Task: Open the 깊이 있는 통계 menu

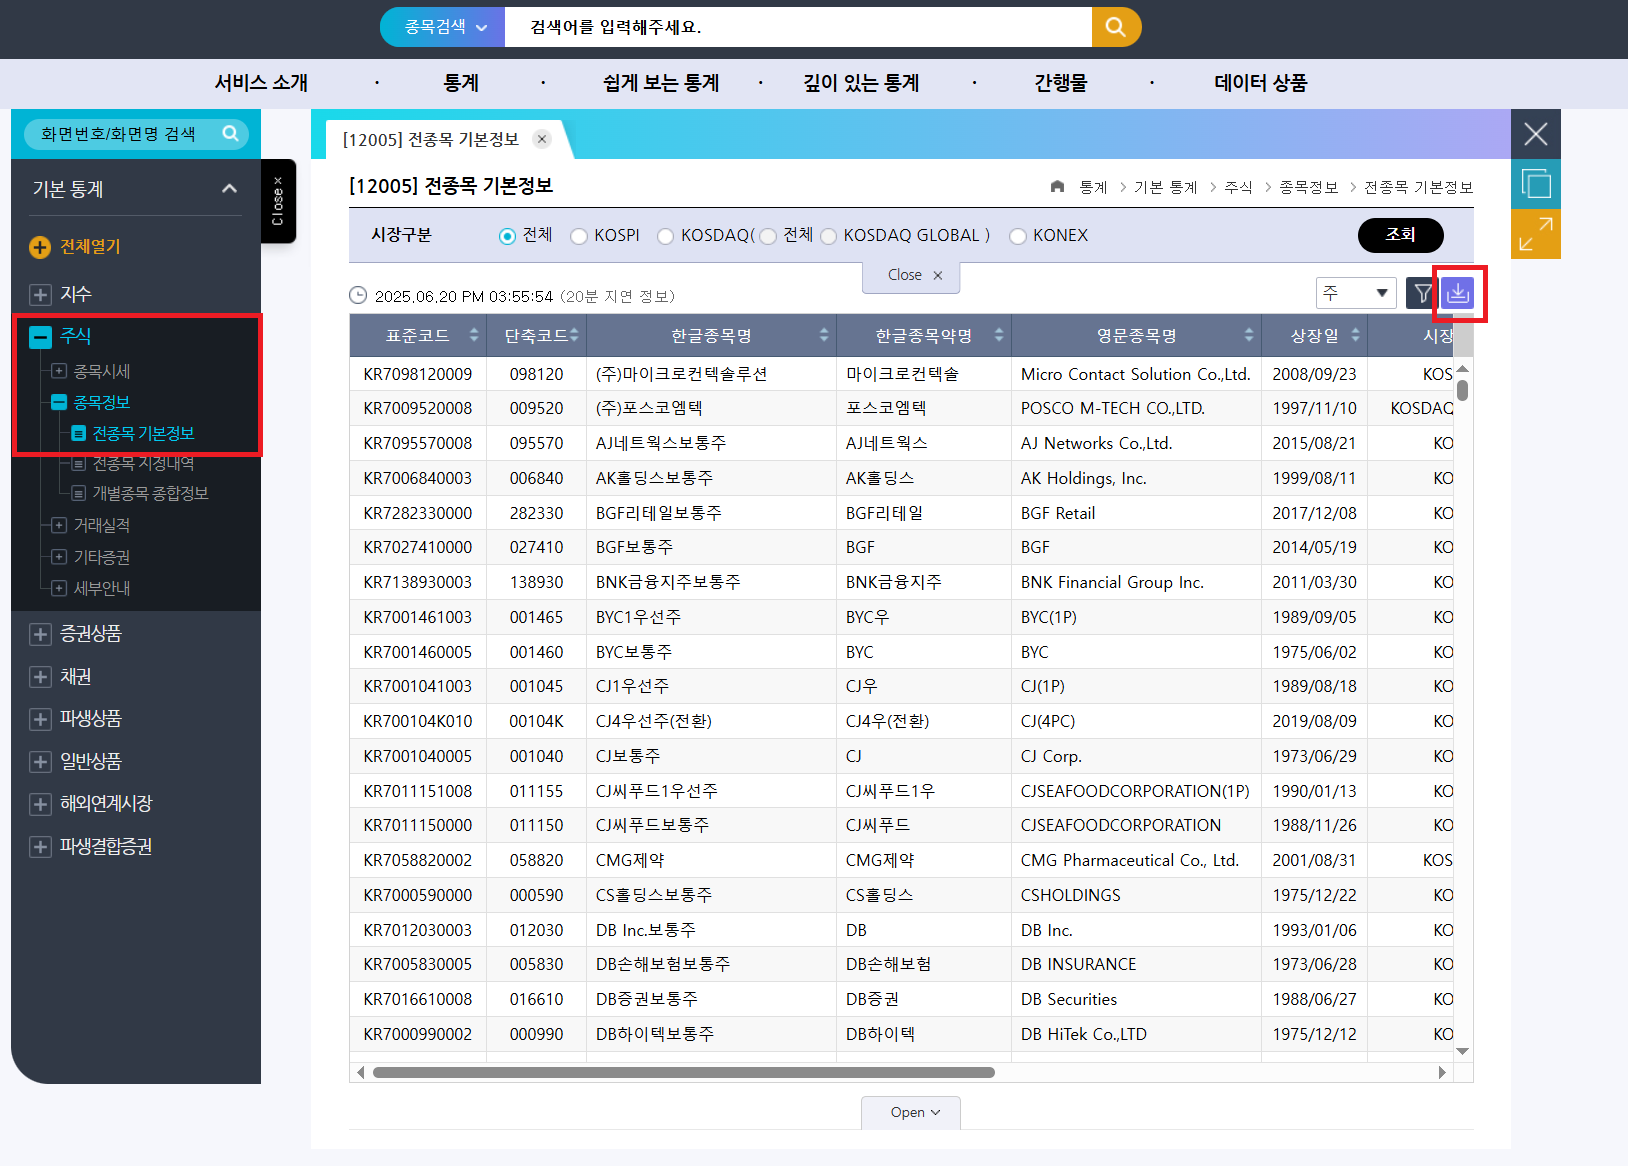Action: point(861,83)
